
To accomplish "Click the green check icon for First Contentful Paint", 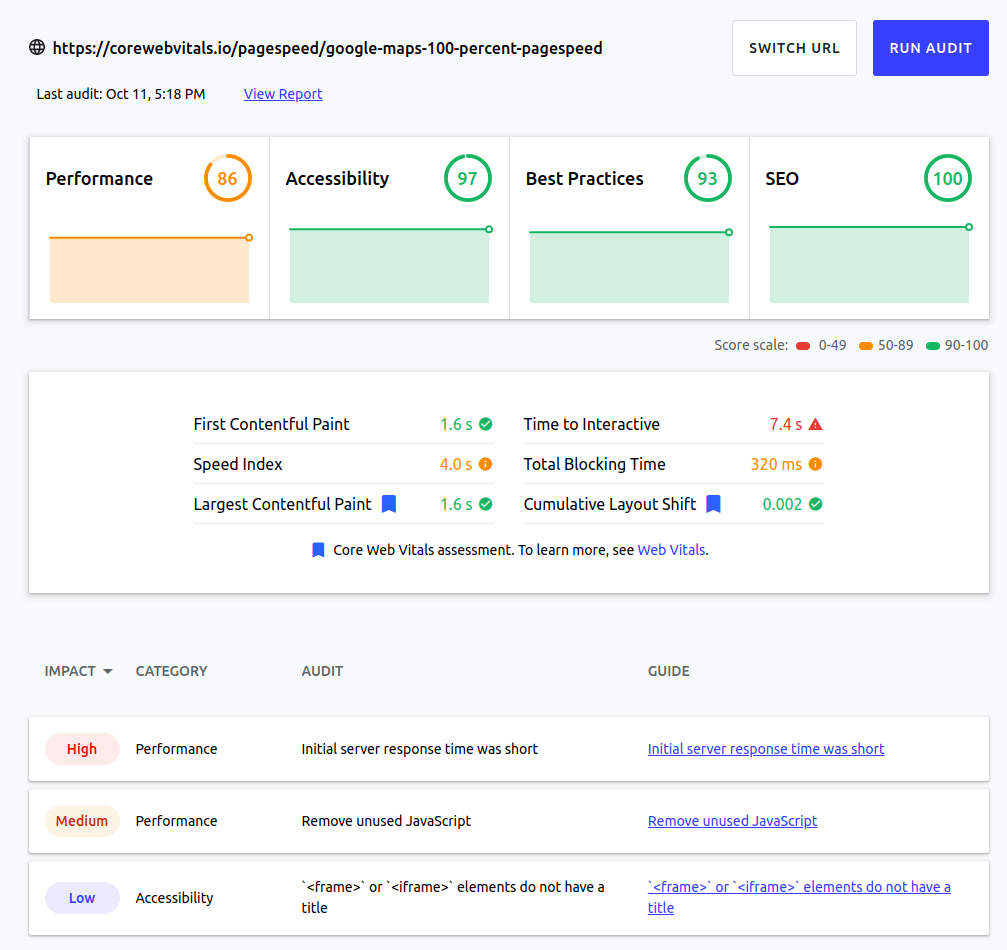I will [485, 424].
